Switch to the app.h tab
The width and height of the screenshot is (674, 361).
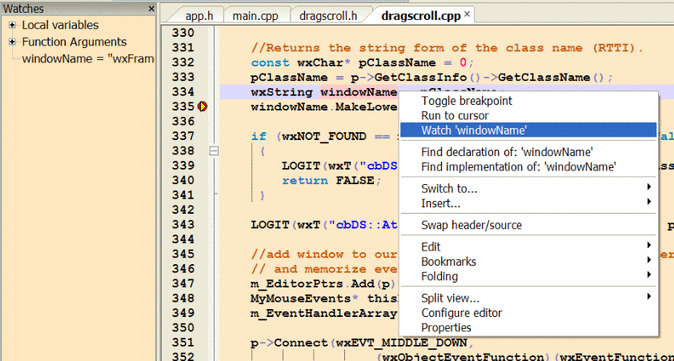point(199,16)
